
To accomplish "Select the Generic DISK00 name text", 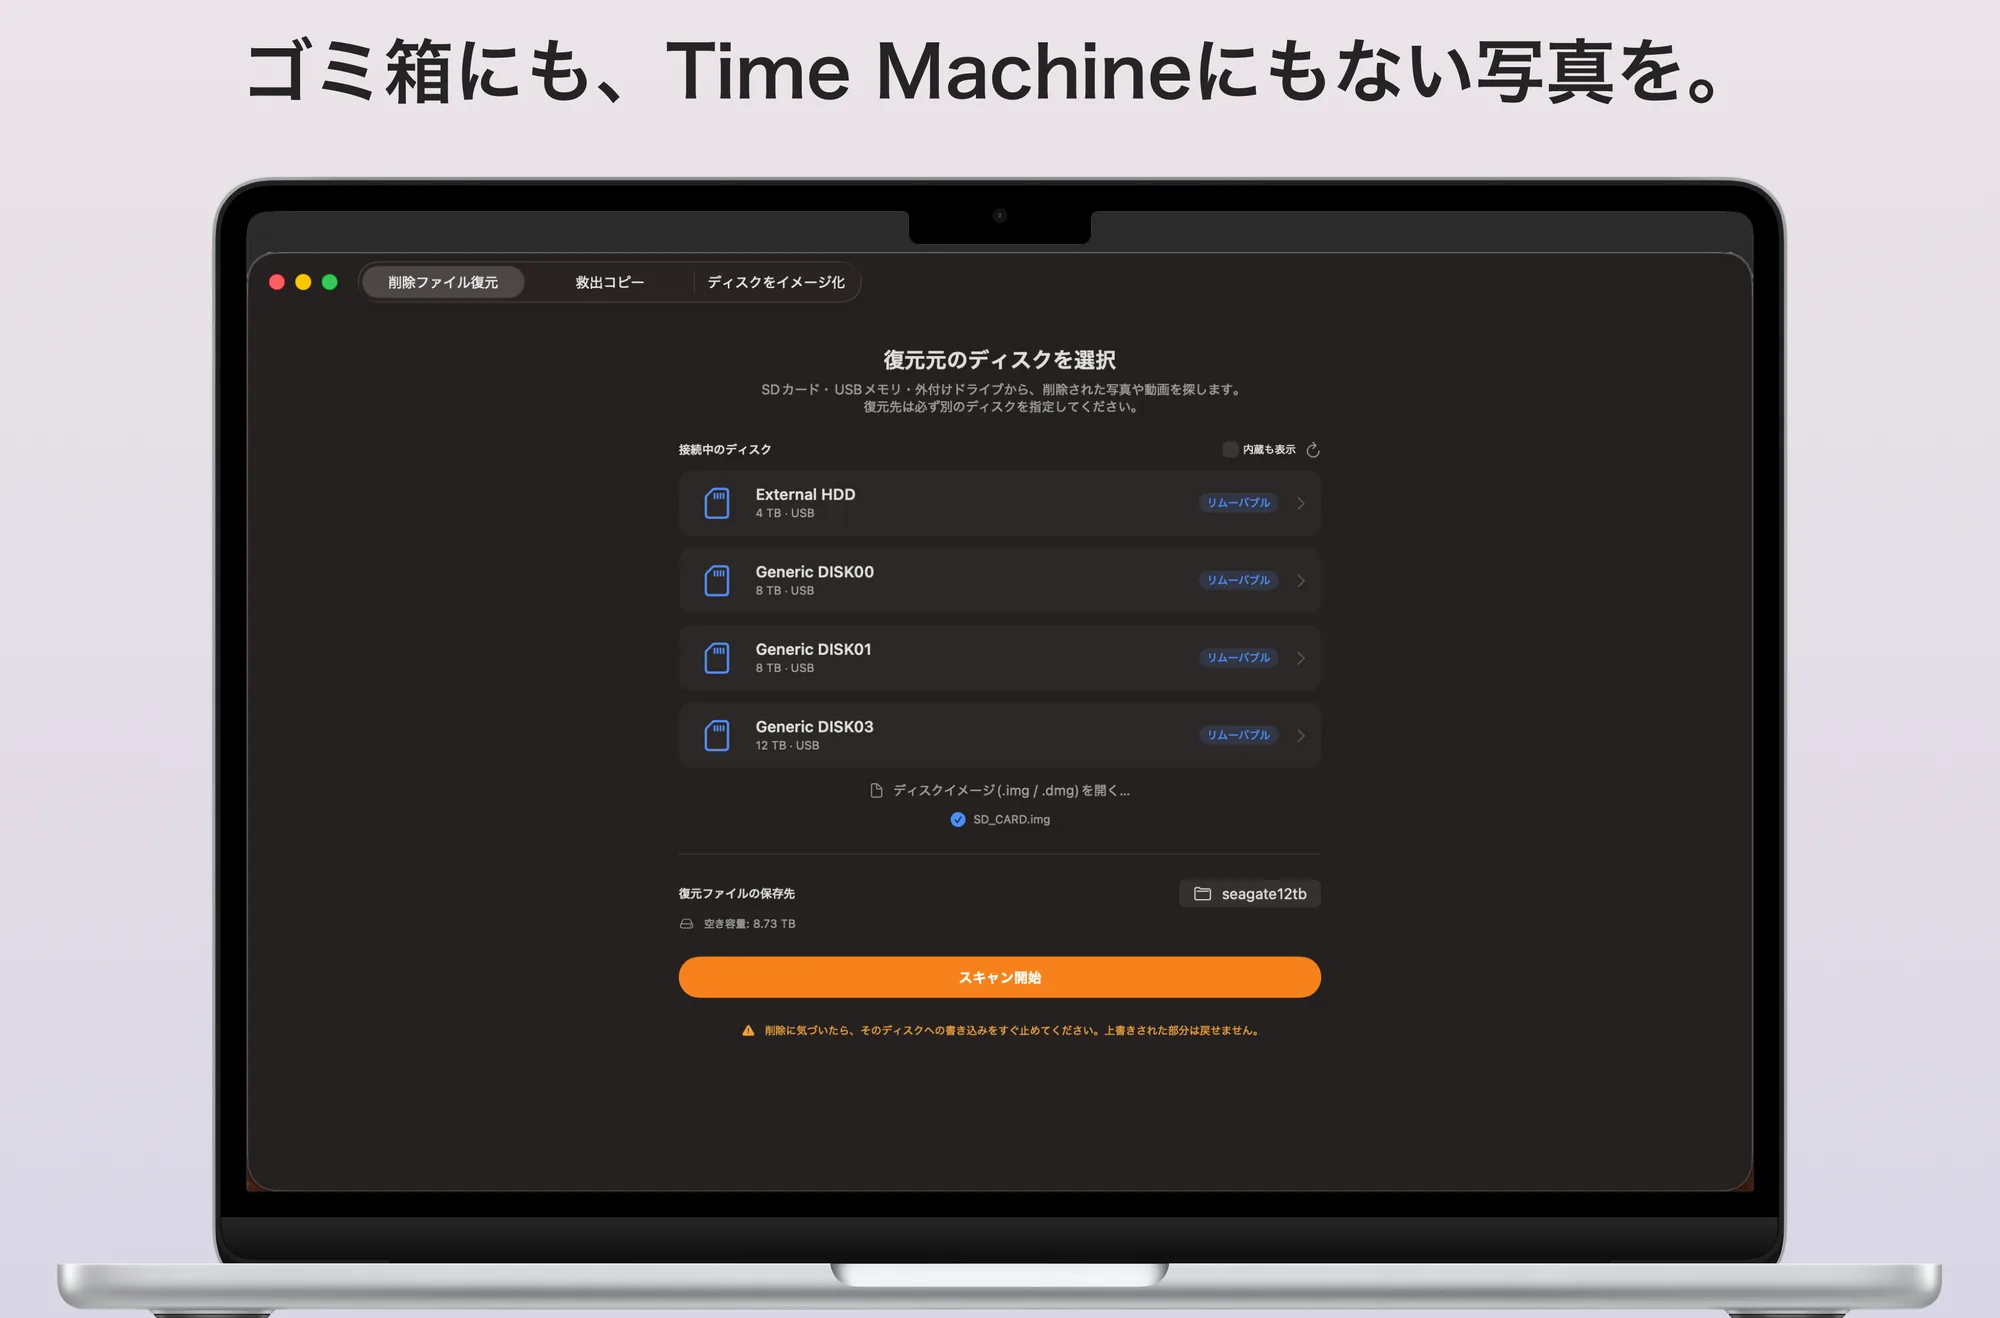I will (x=814, y=572).
